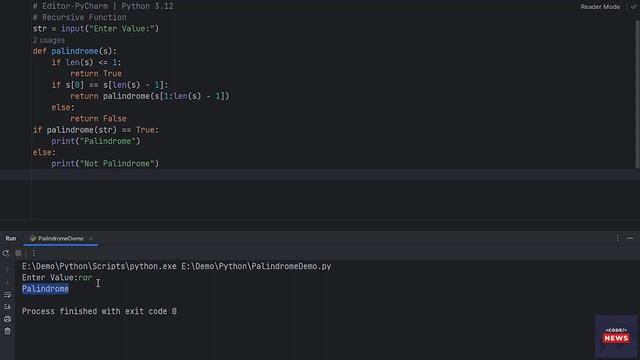Click the 'return True' statement
Screen dimensions: 640x360
point(96,74)
